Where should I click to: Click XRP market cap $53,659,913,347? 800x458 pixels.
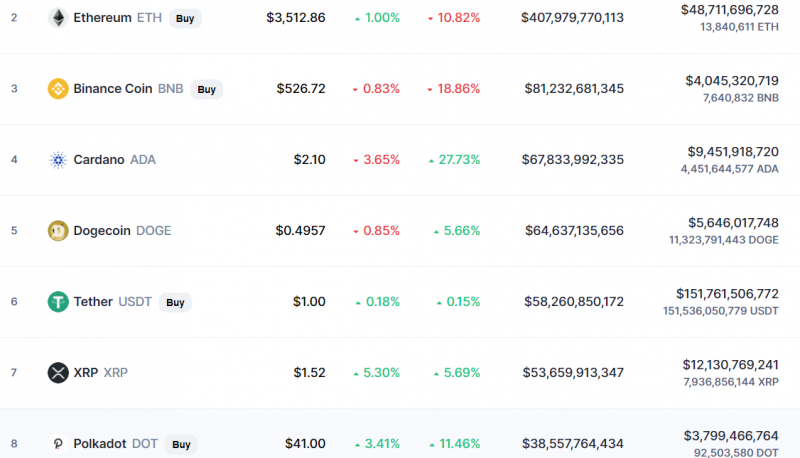[573, 372]
